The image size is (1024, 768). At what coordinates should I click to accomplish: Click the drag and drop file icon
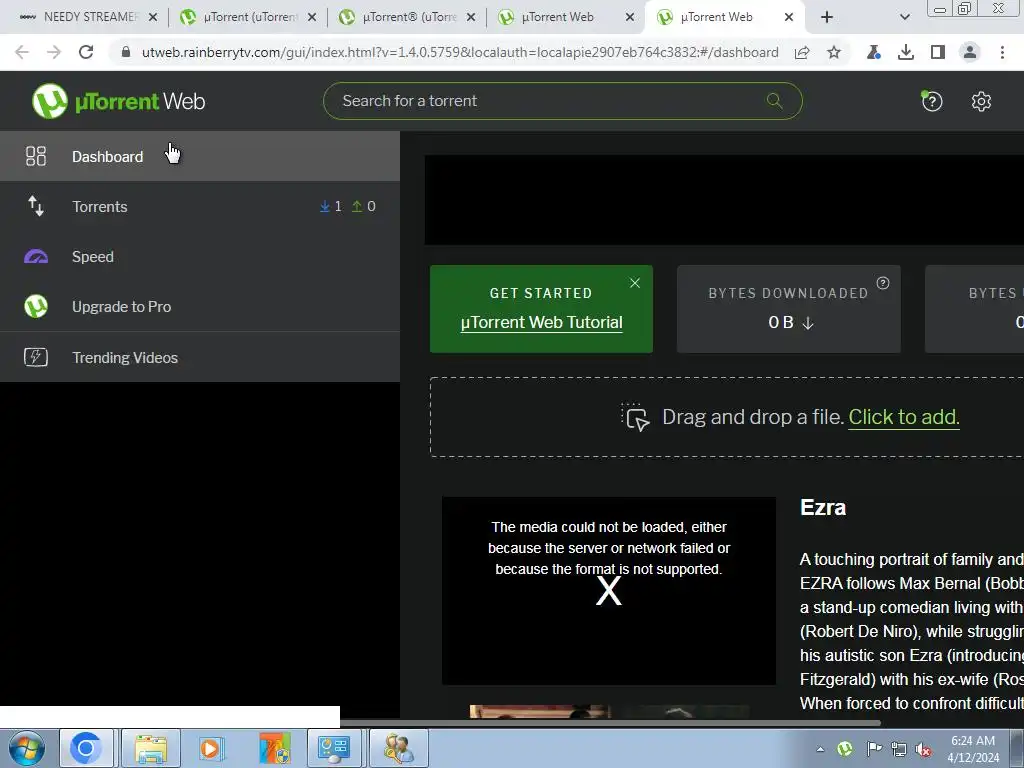click(x=635, y=417)
